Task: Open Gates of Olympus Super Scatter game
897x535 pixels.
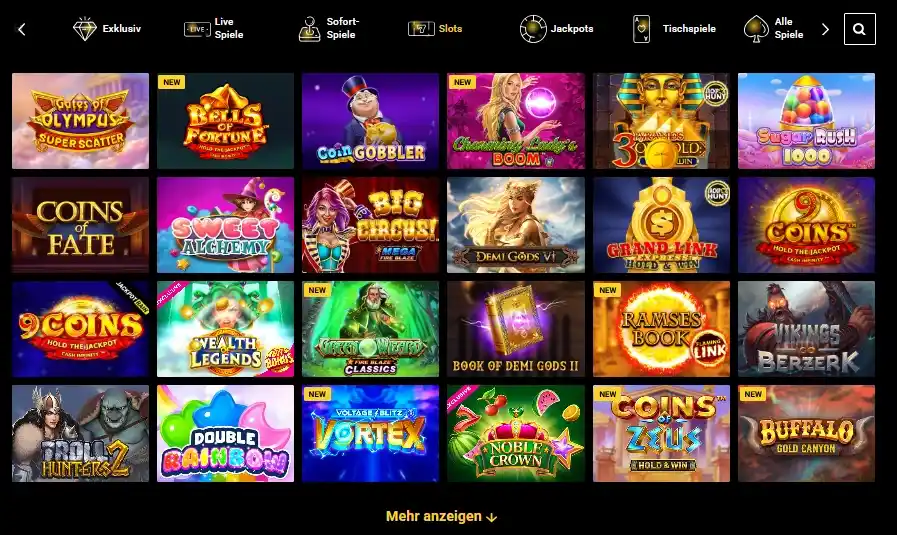Action: click(81, 121)
